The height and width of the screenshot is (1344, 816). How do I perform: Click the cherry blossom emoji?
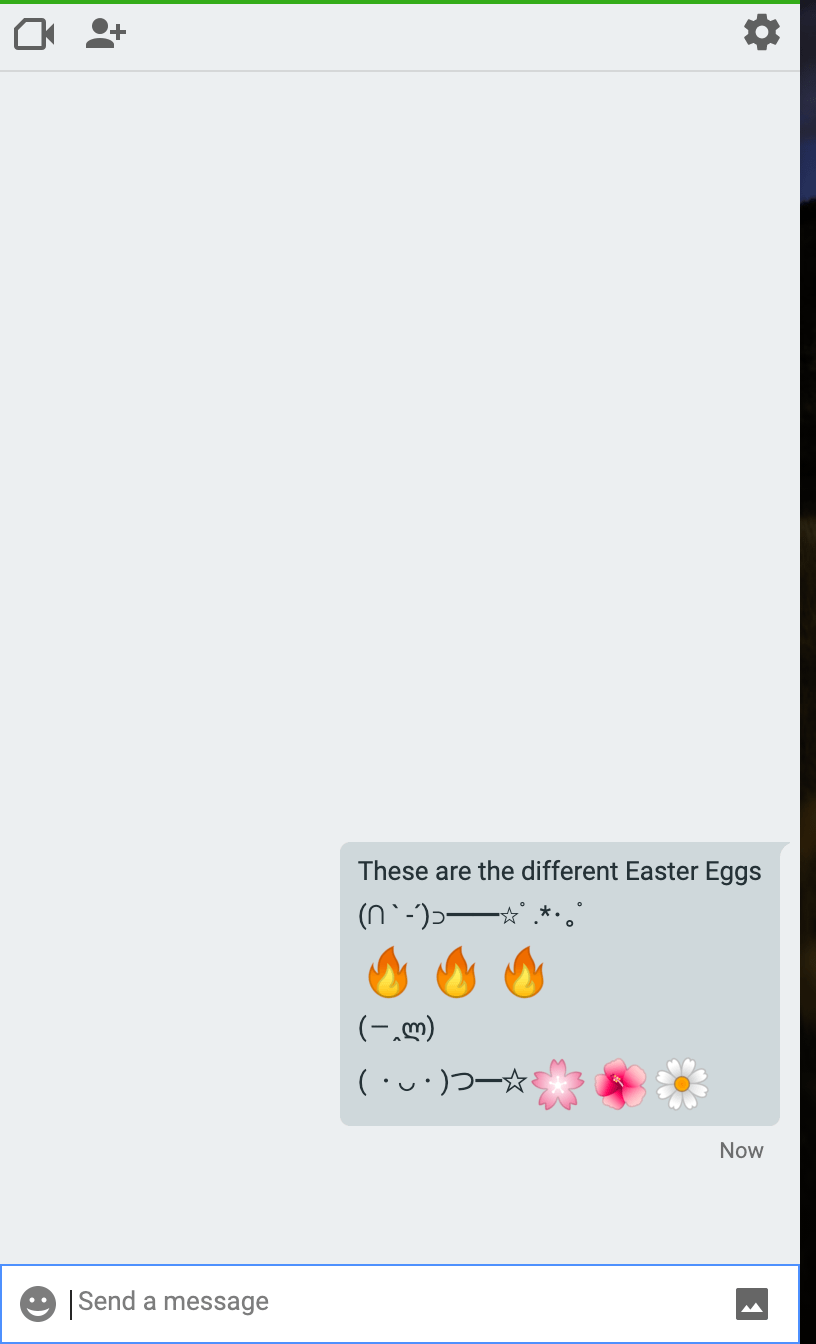pos(558,1085)
